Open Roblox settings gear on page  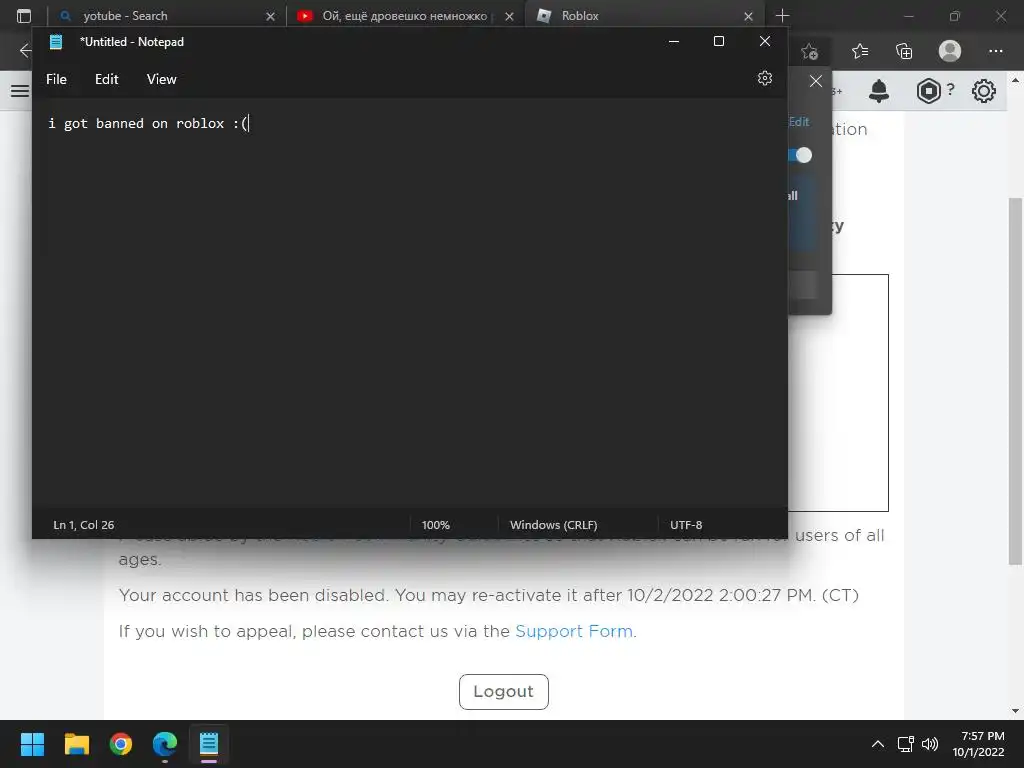(x=984, y=91)
